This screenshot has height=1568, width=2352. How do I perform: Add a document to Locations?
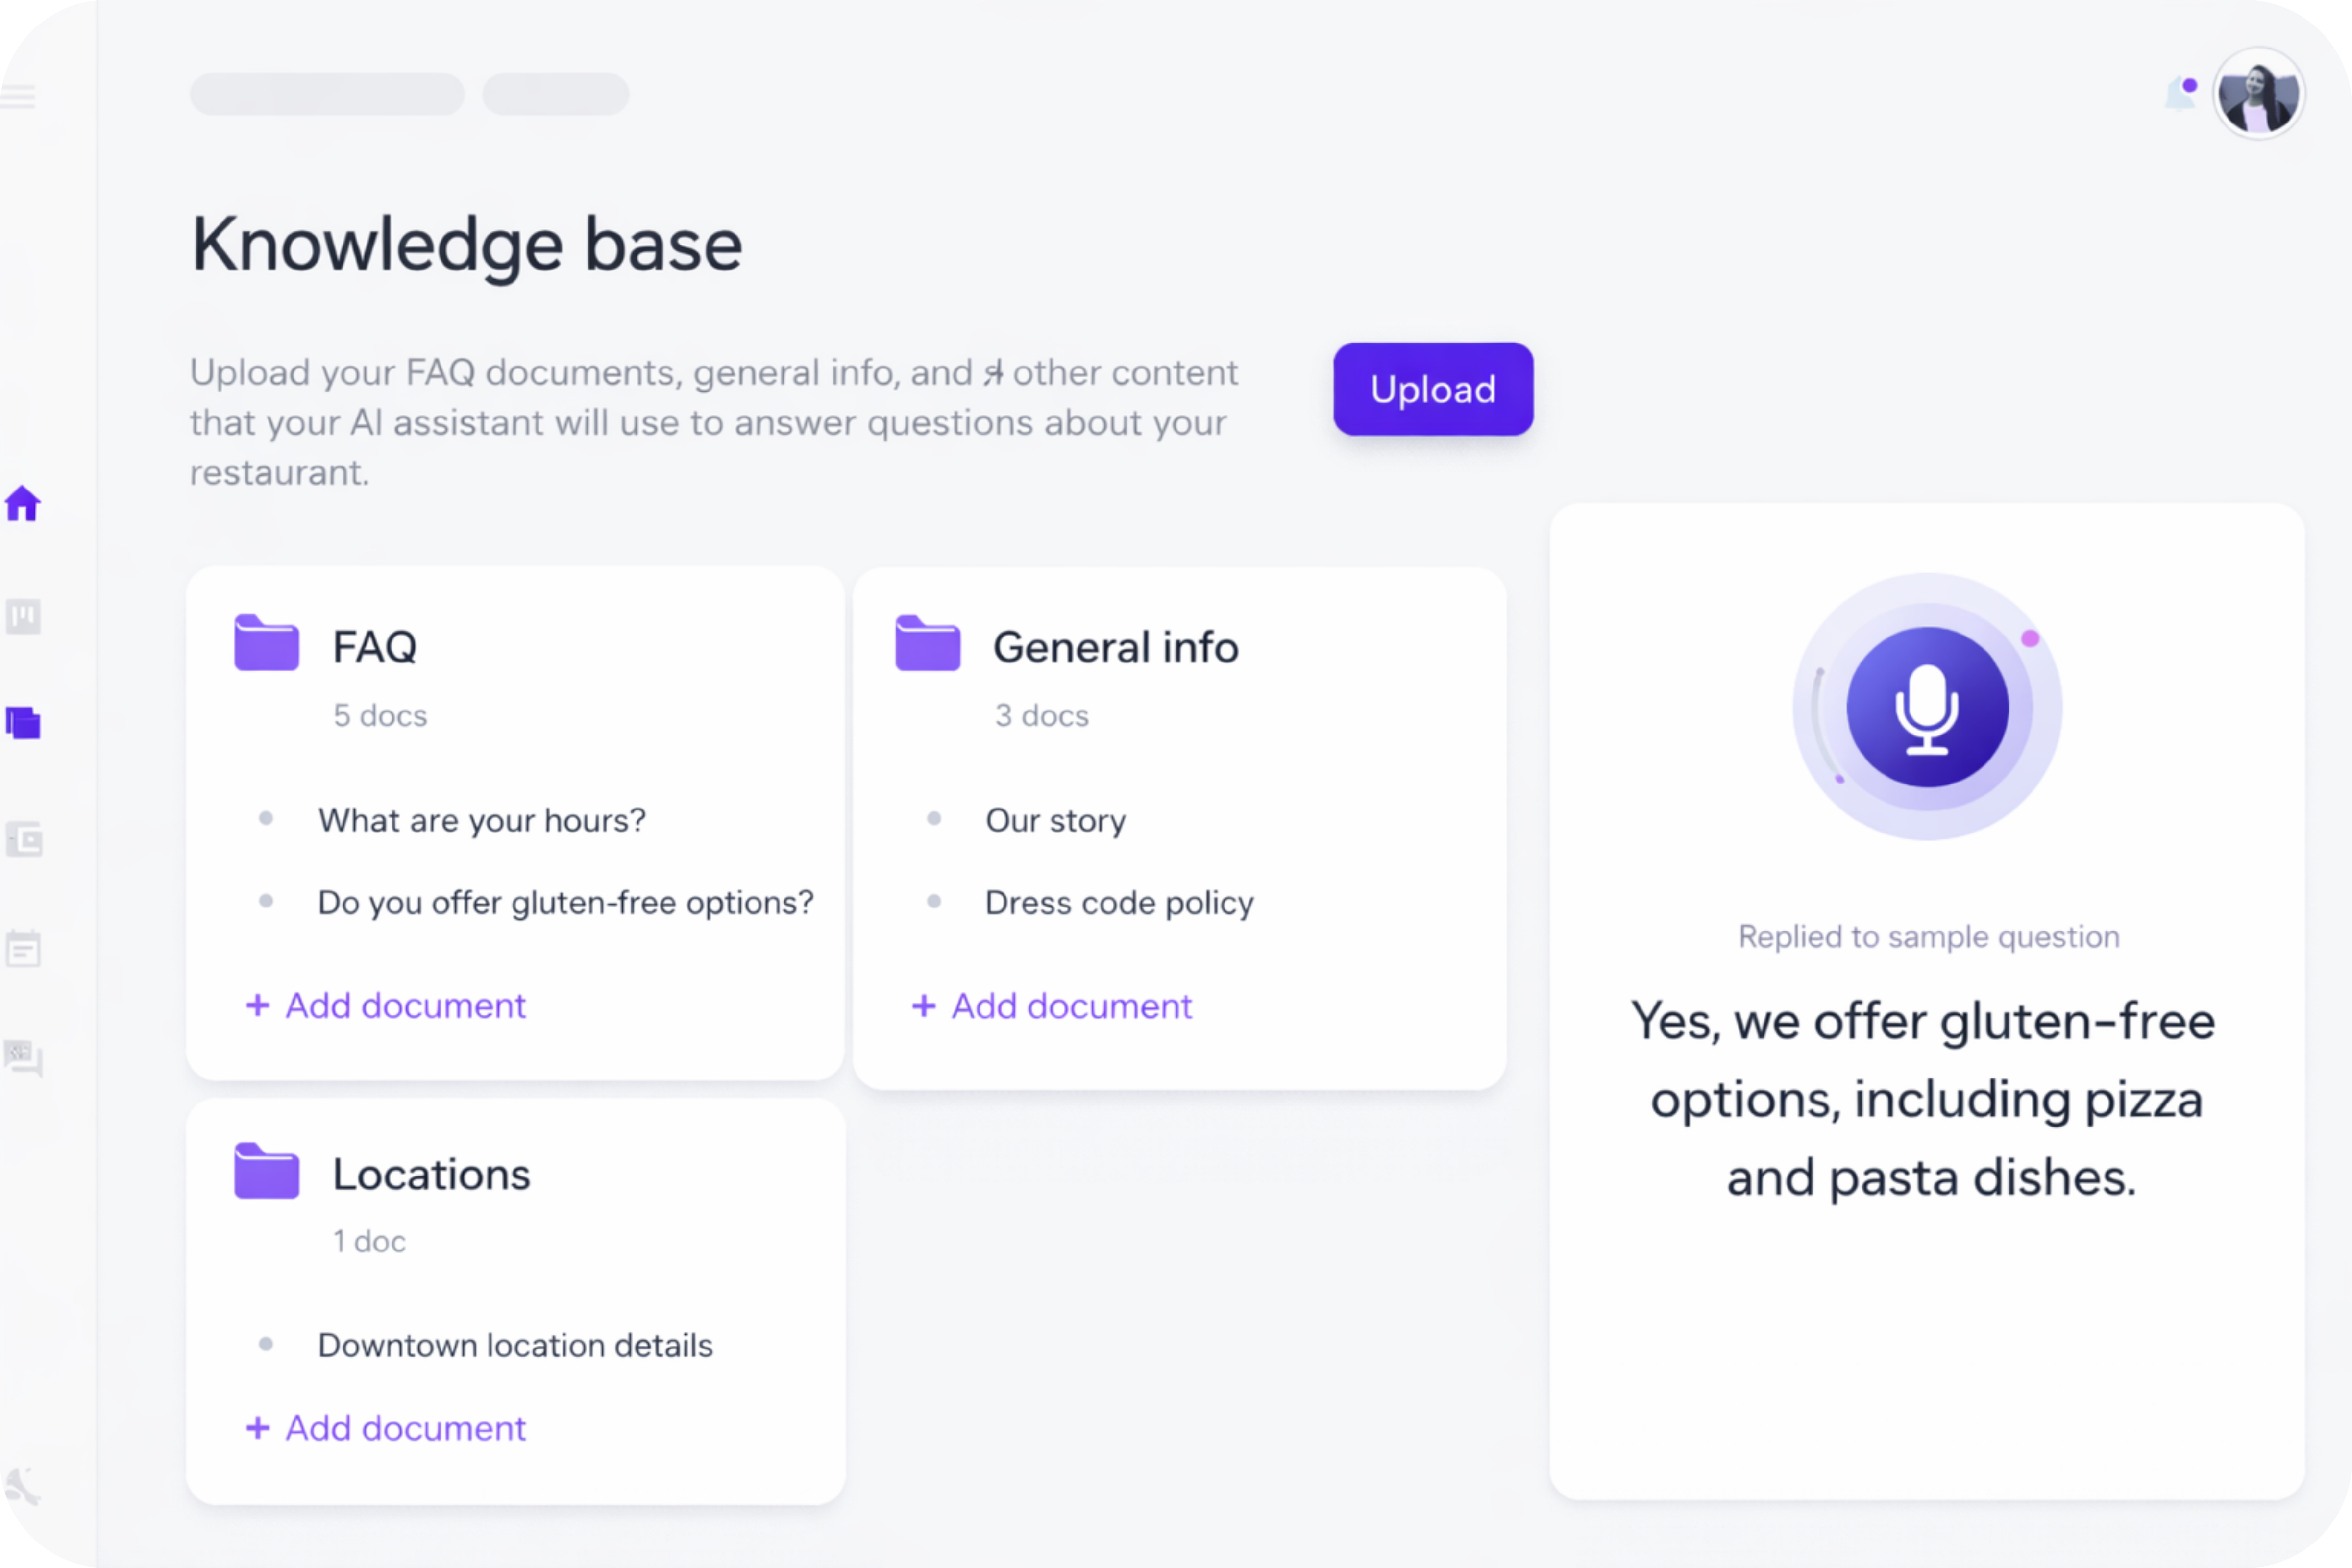[x=385, y=1428]
